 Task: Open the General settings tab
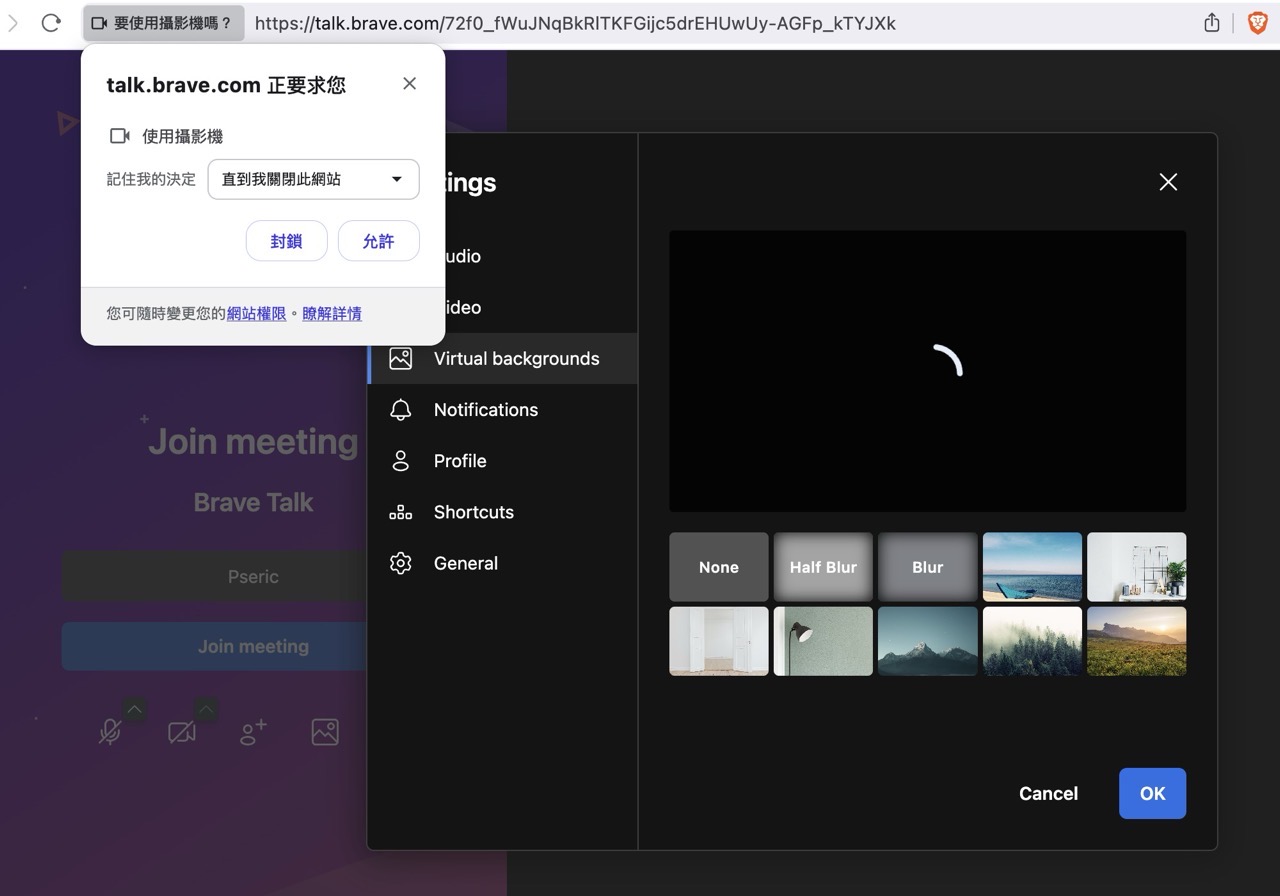coord(503,563)
